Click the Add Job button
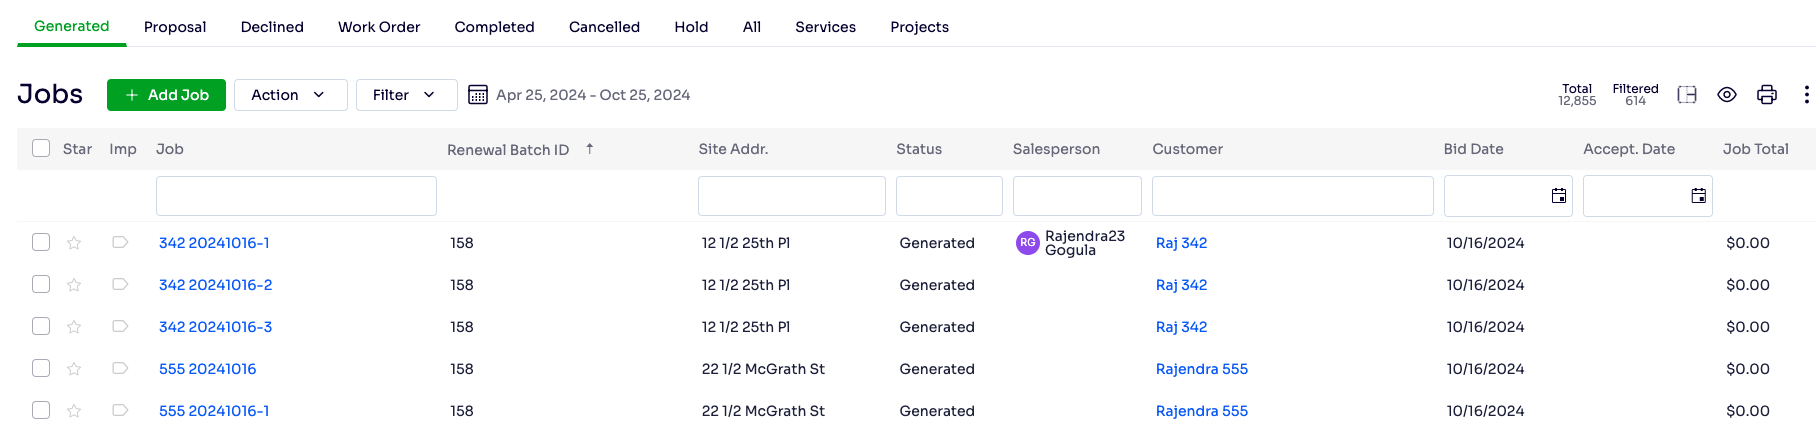Image resolution: width=1816 pixels, height=423 pixels. click(x=166, y=95)
